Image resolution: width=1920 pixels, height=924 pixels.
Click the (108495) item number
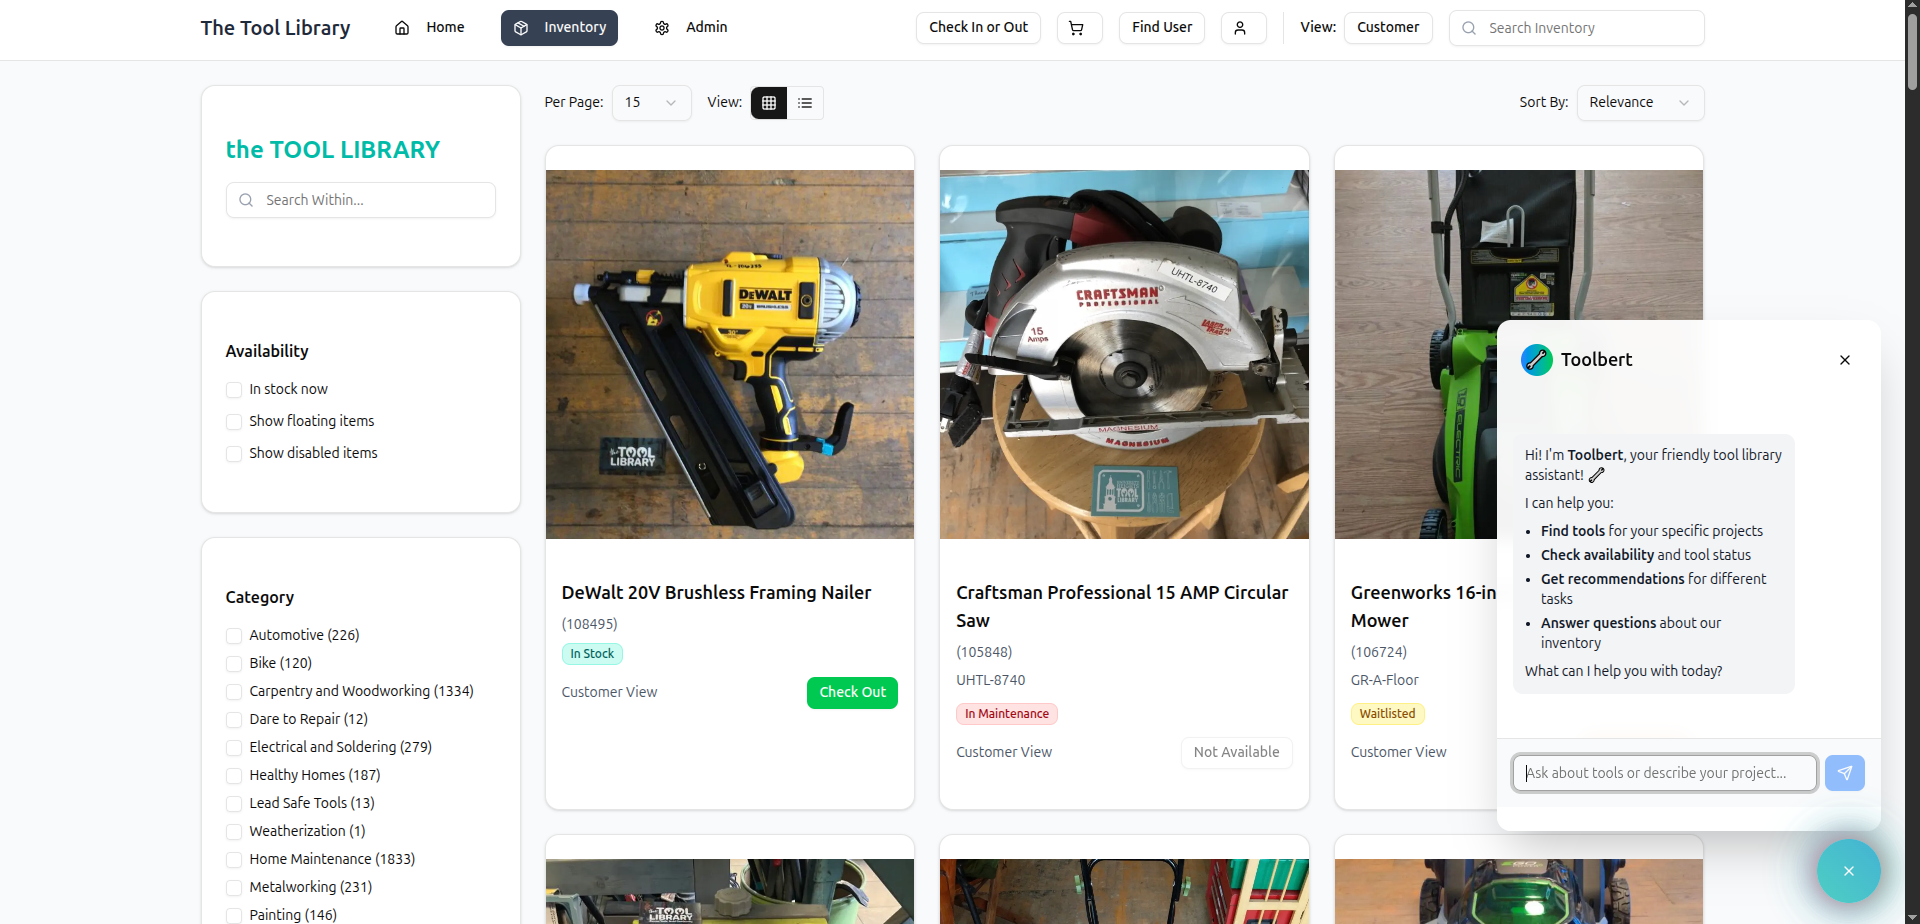tap(589, 625)
